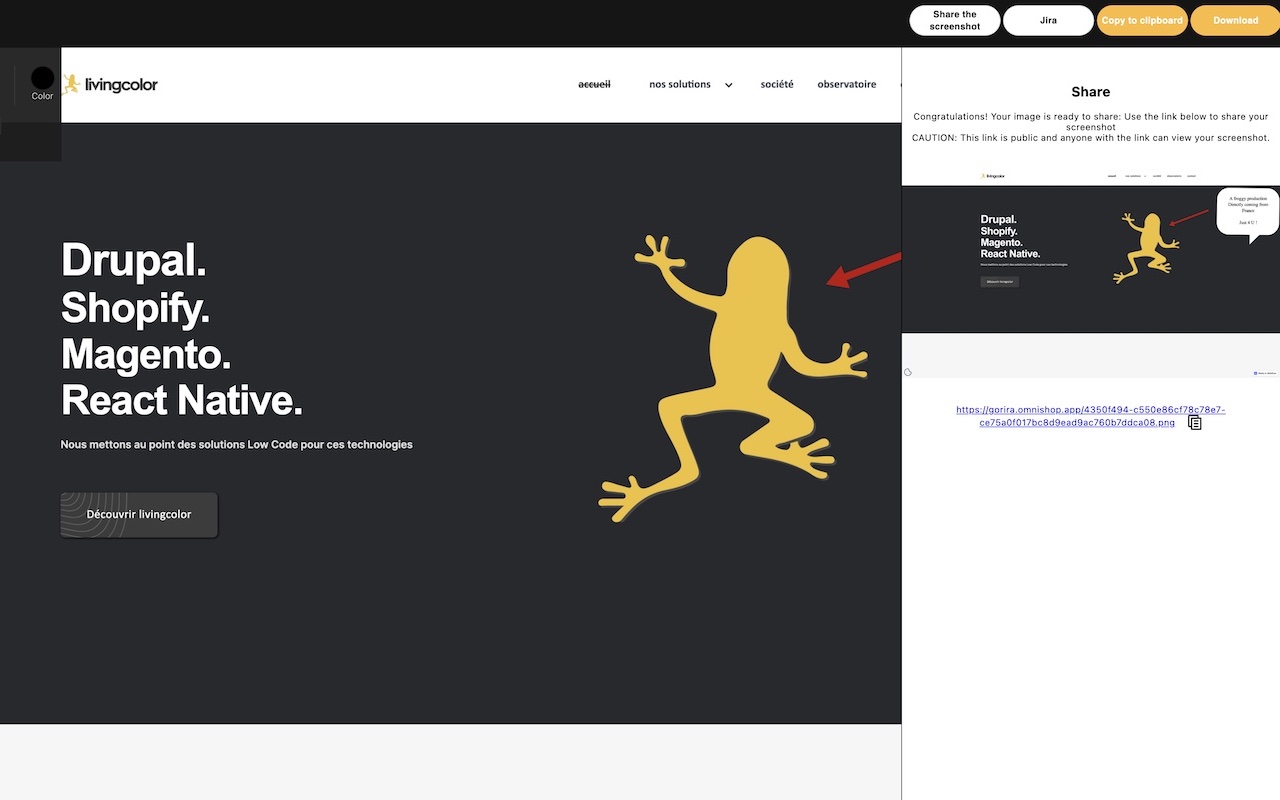
Task: Send screenshot to Jira
Action: pyautogui.click(x=1048, y=20)
